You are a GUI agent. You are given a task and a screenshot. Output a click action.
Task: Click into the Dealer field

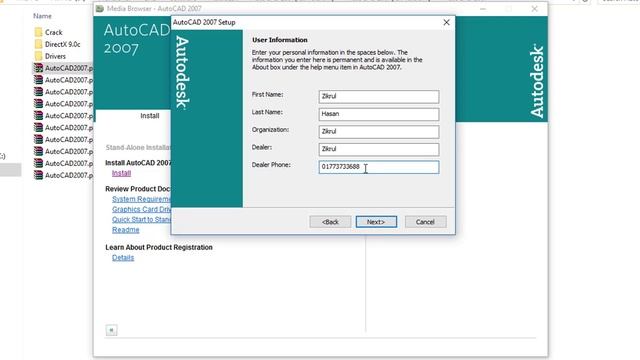pyautogui.click(x=379, y=149)
